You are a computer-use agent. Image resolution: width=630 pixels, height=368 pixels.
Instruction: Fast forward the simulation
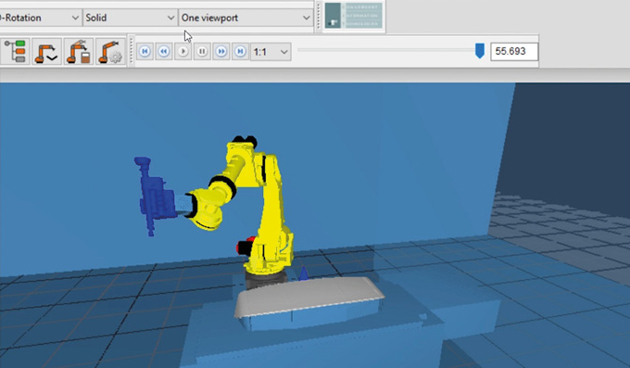coord(221,51)
